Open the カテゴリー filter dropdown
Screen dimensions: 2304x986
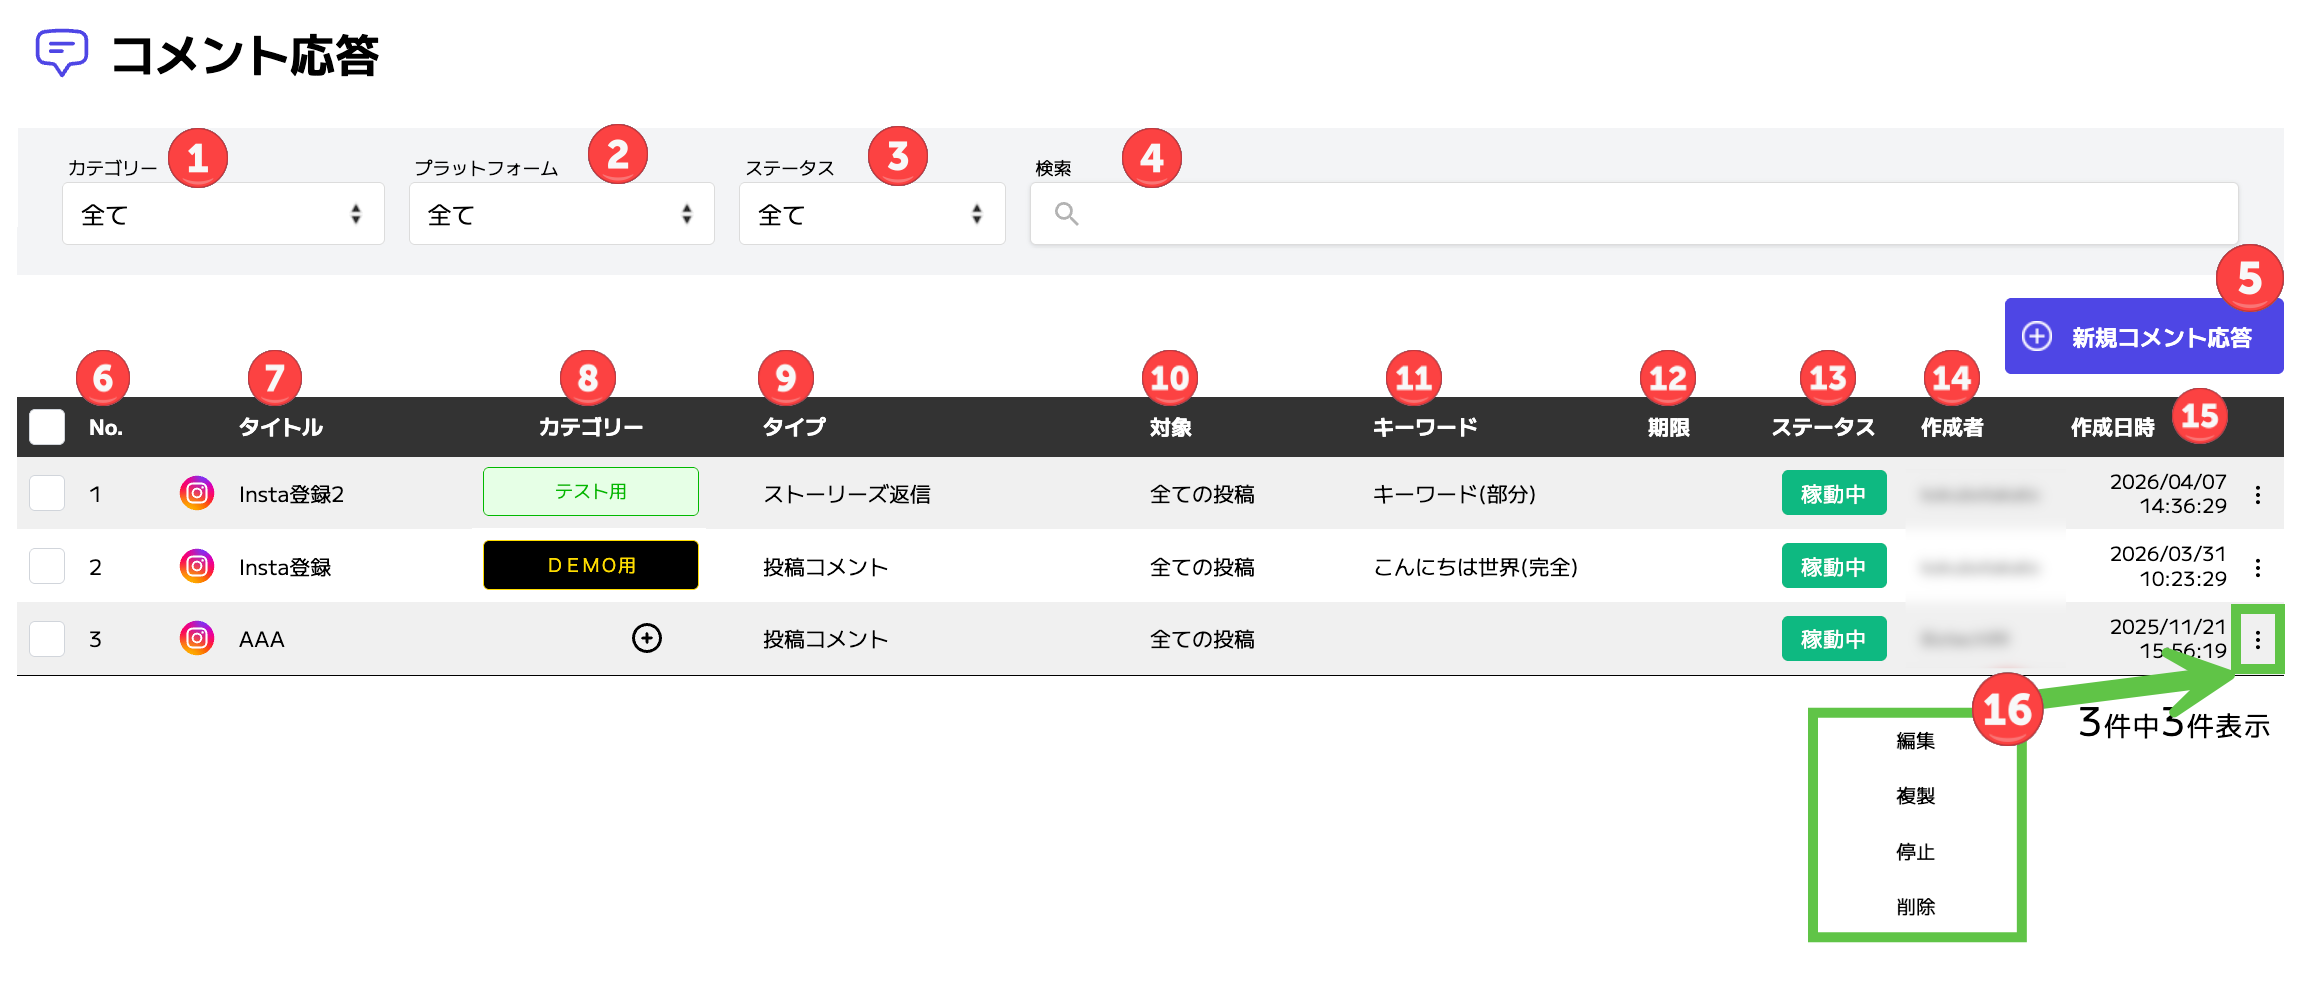click(223, 214)
